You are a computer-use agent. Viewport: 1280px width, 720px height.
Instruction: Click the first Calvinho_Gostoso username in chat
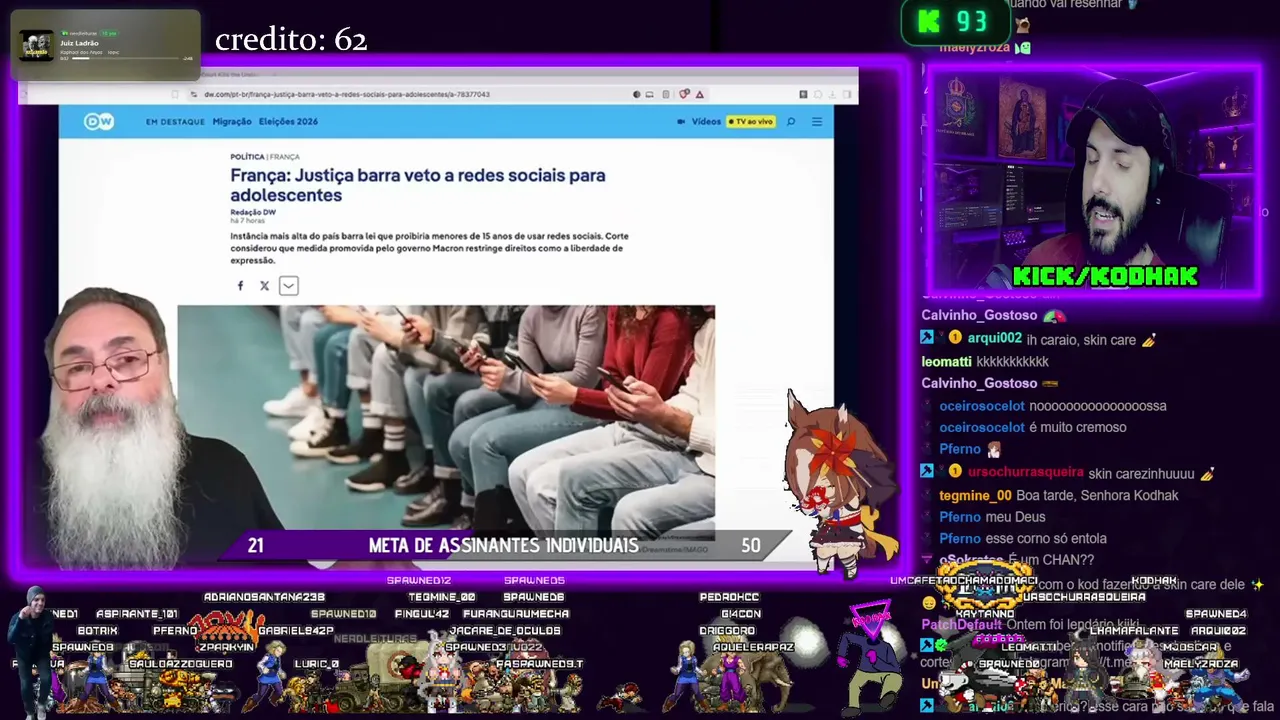[x=979, y=315]
